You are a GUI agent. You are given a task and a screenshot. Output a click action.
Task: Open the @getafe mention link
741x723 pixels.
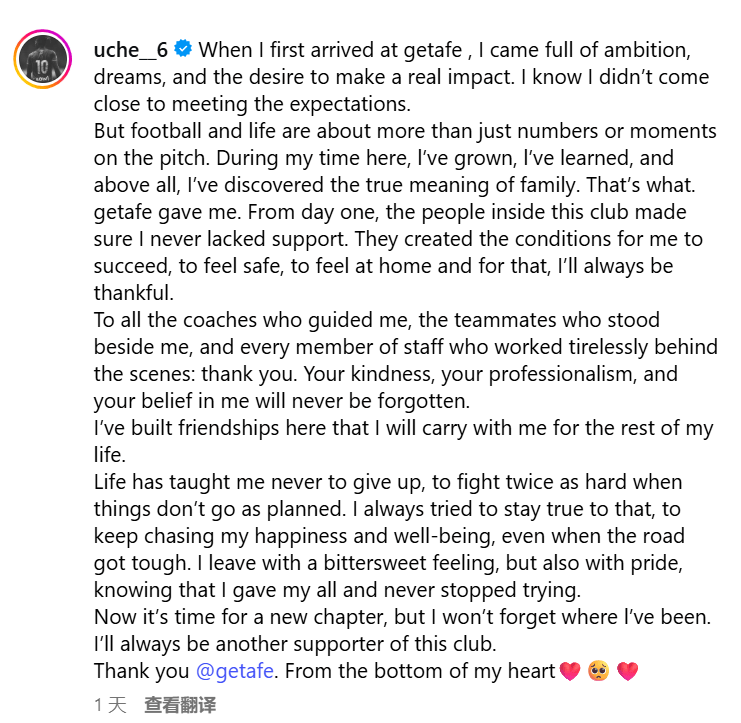[235, 671]
